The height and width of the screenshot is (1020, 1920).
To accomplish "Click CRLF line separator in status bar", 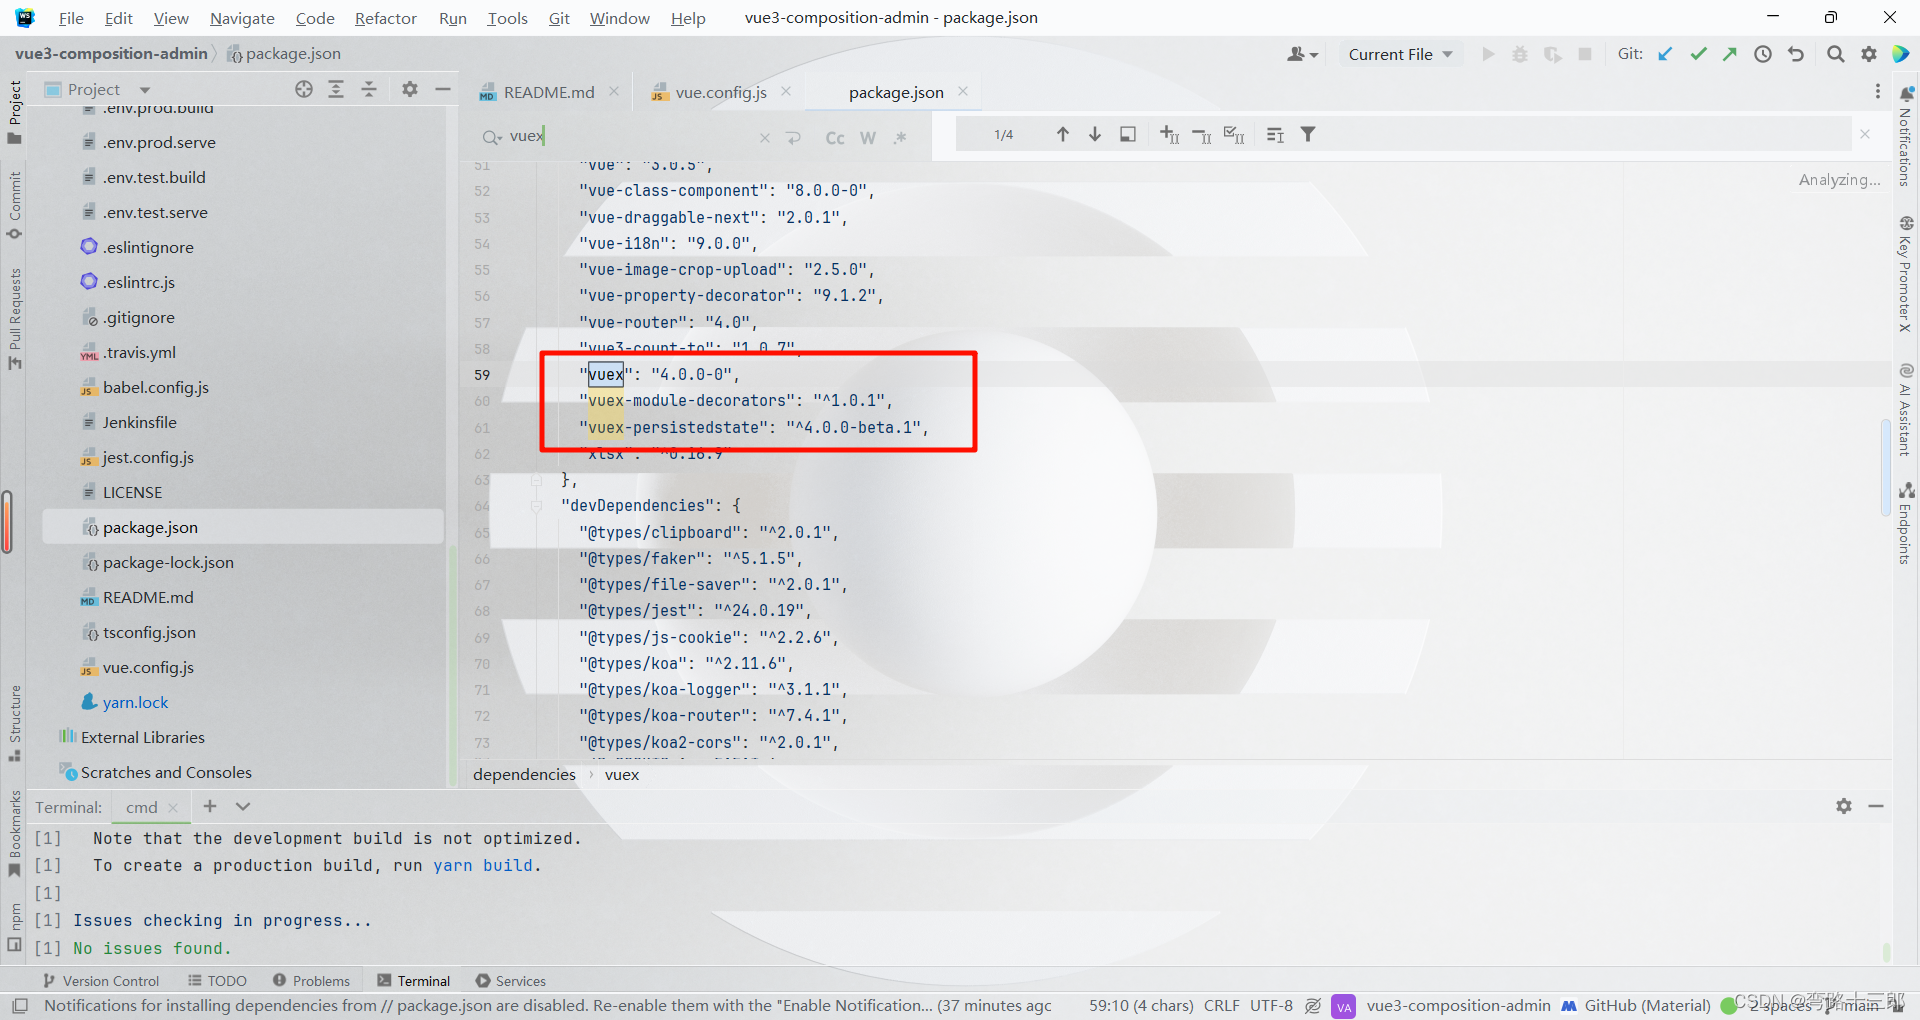I will [1221, 1005].
